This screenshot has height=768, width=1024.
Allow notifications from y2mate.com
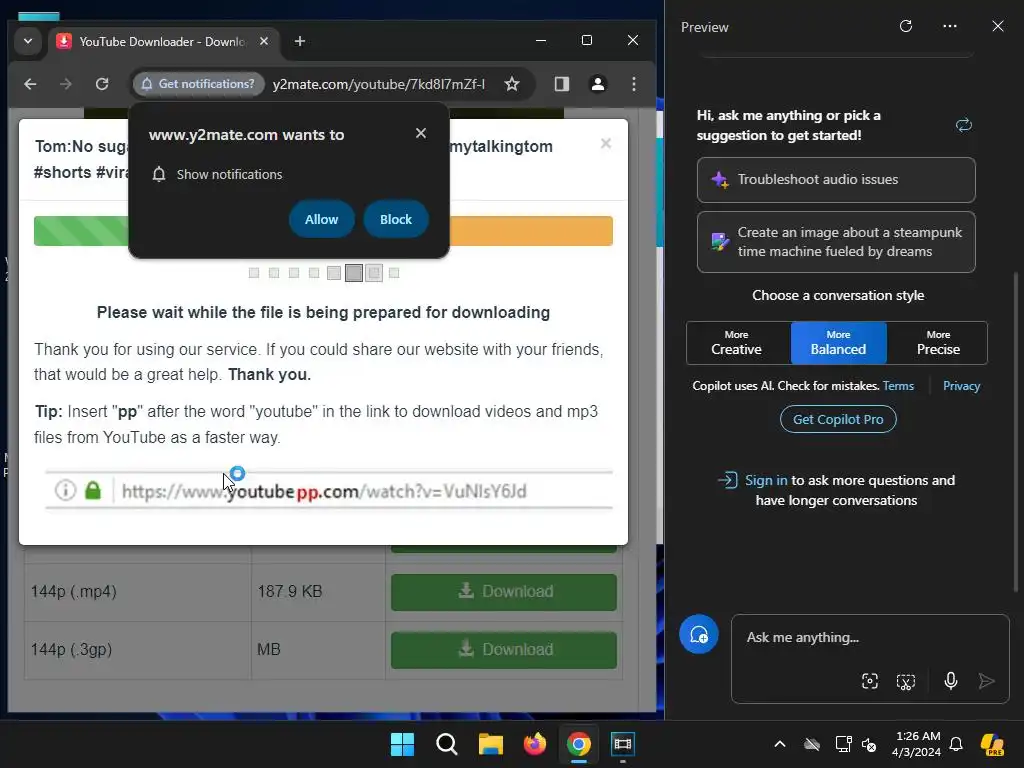click(x=321, y=219)
